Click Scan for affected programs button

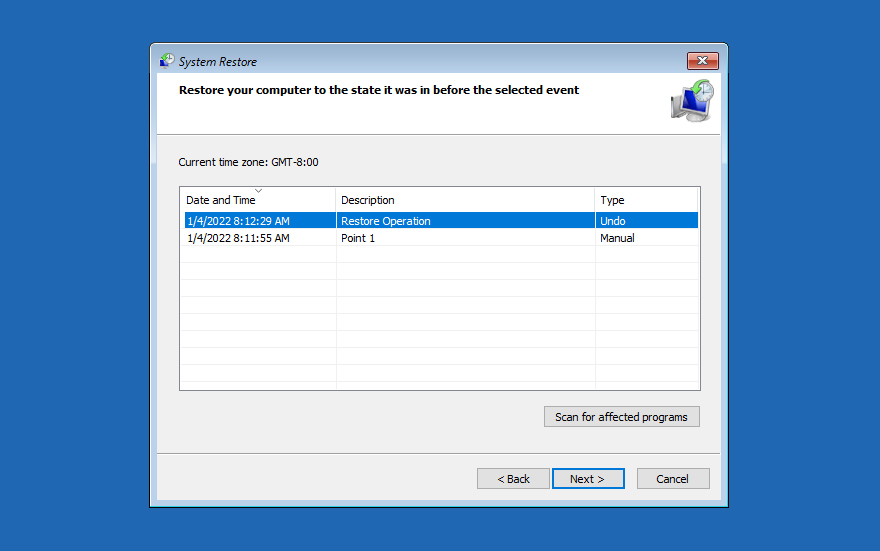(x=622, y=417)
